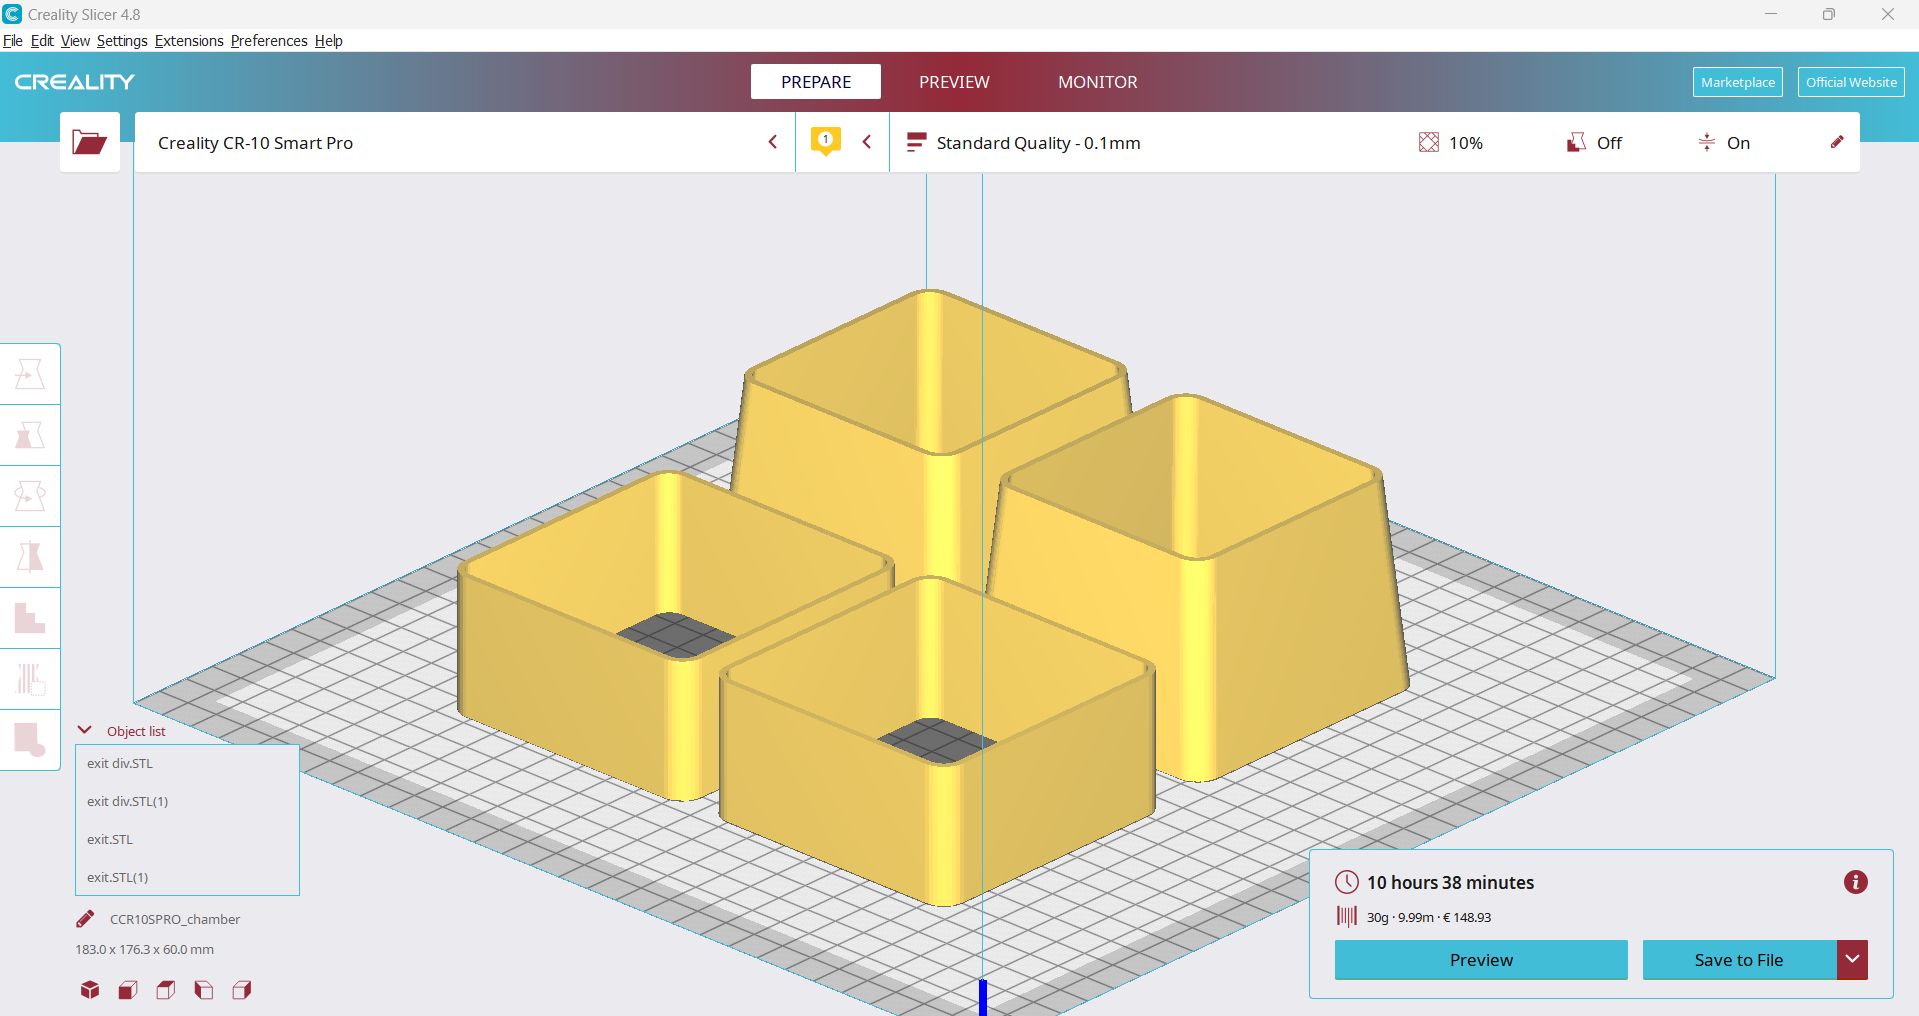The image size is (1919, 1016).
Task: Select the Move tool in left toolbar
Action: pos(30,374)
